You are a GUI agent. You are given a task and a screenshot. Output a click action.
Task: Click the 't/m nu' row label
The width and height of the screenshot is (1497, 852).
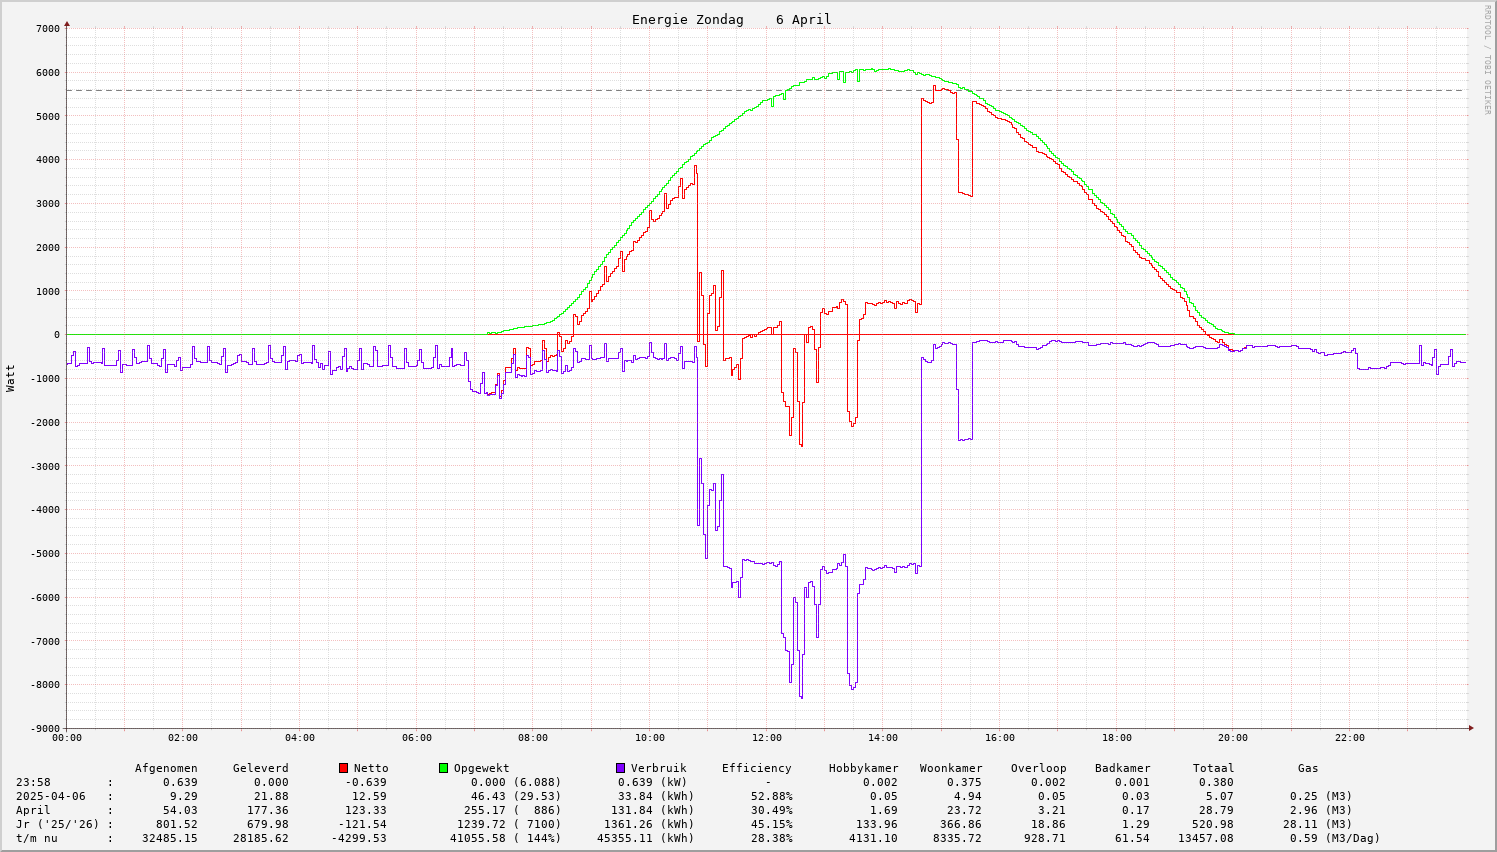pyautogui.click(x=36, y=838)
